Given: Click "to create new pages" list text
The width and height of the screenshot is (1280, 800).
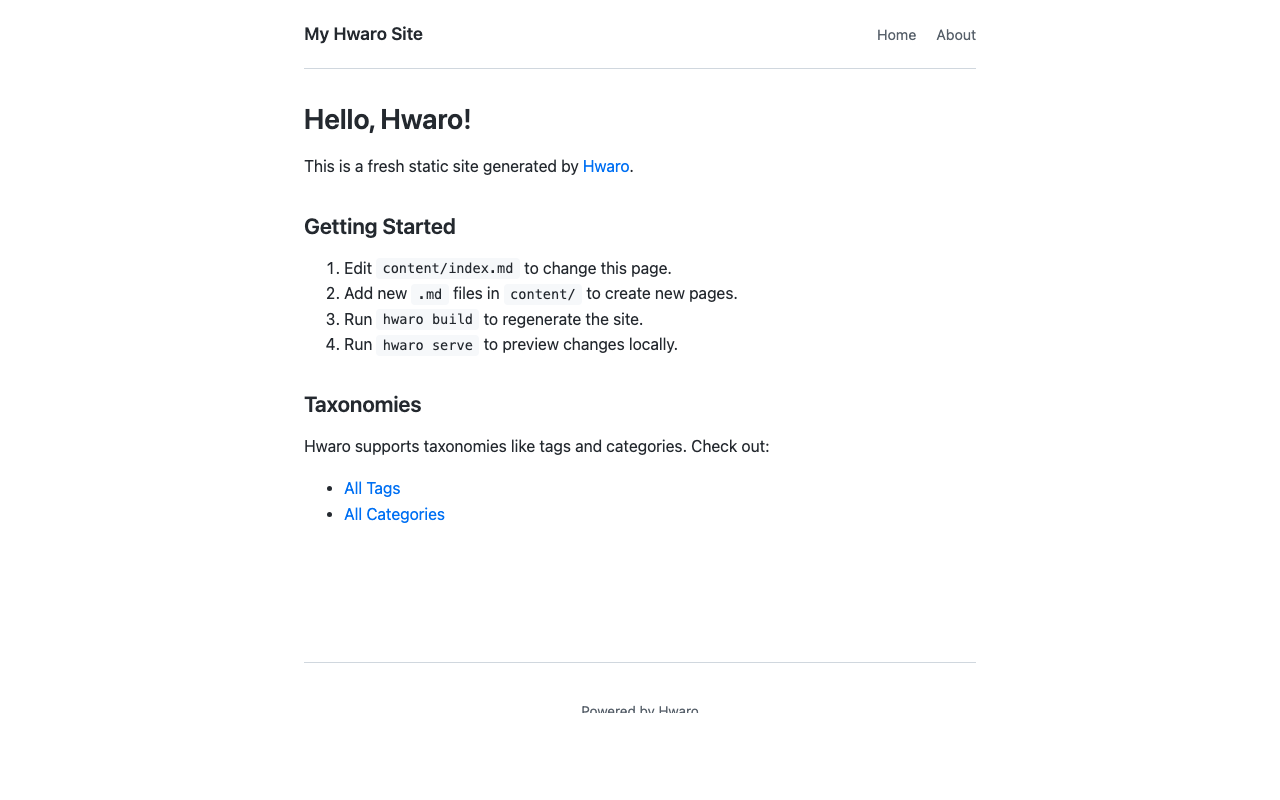Looking at the screenshot, I should point(662,294).
